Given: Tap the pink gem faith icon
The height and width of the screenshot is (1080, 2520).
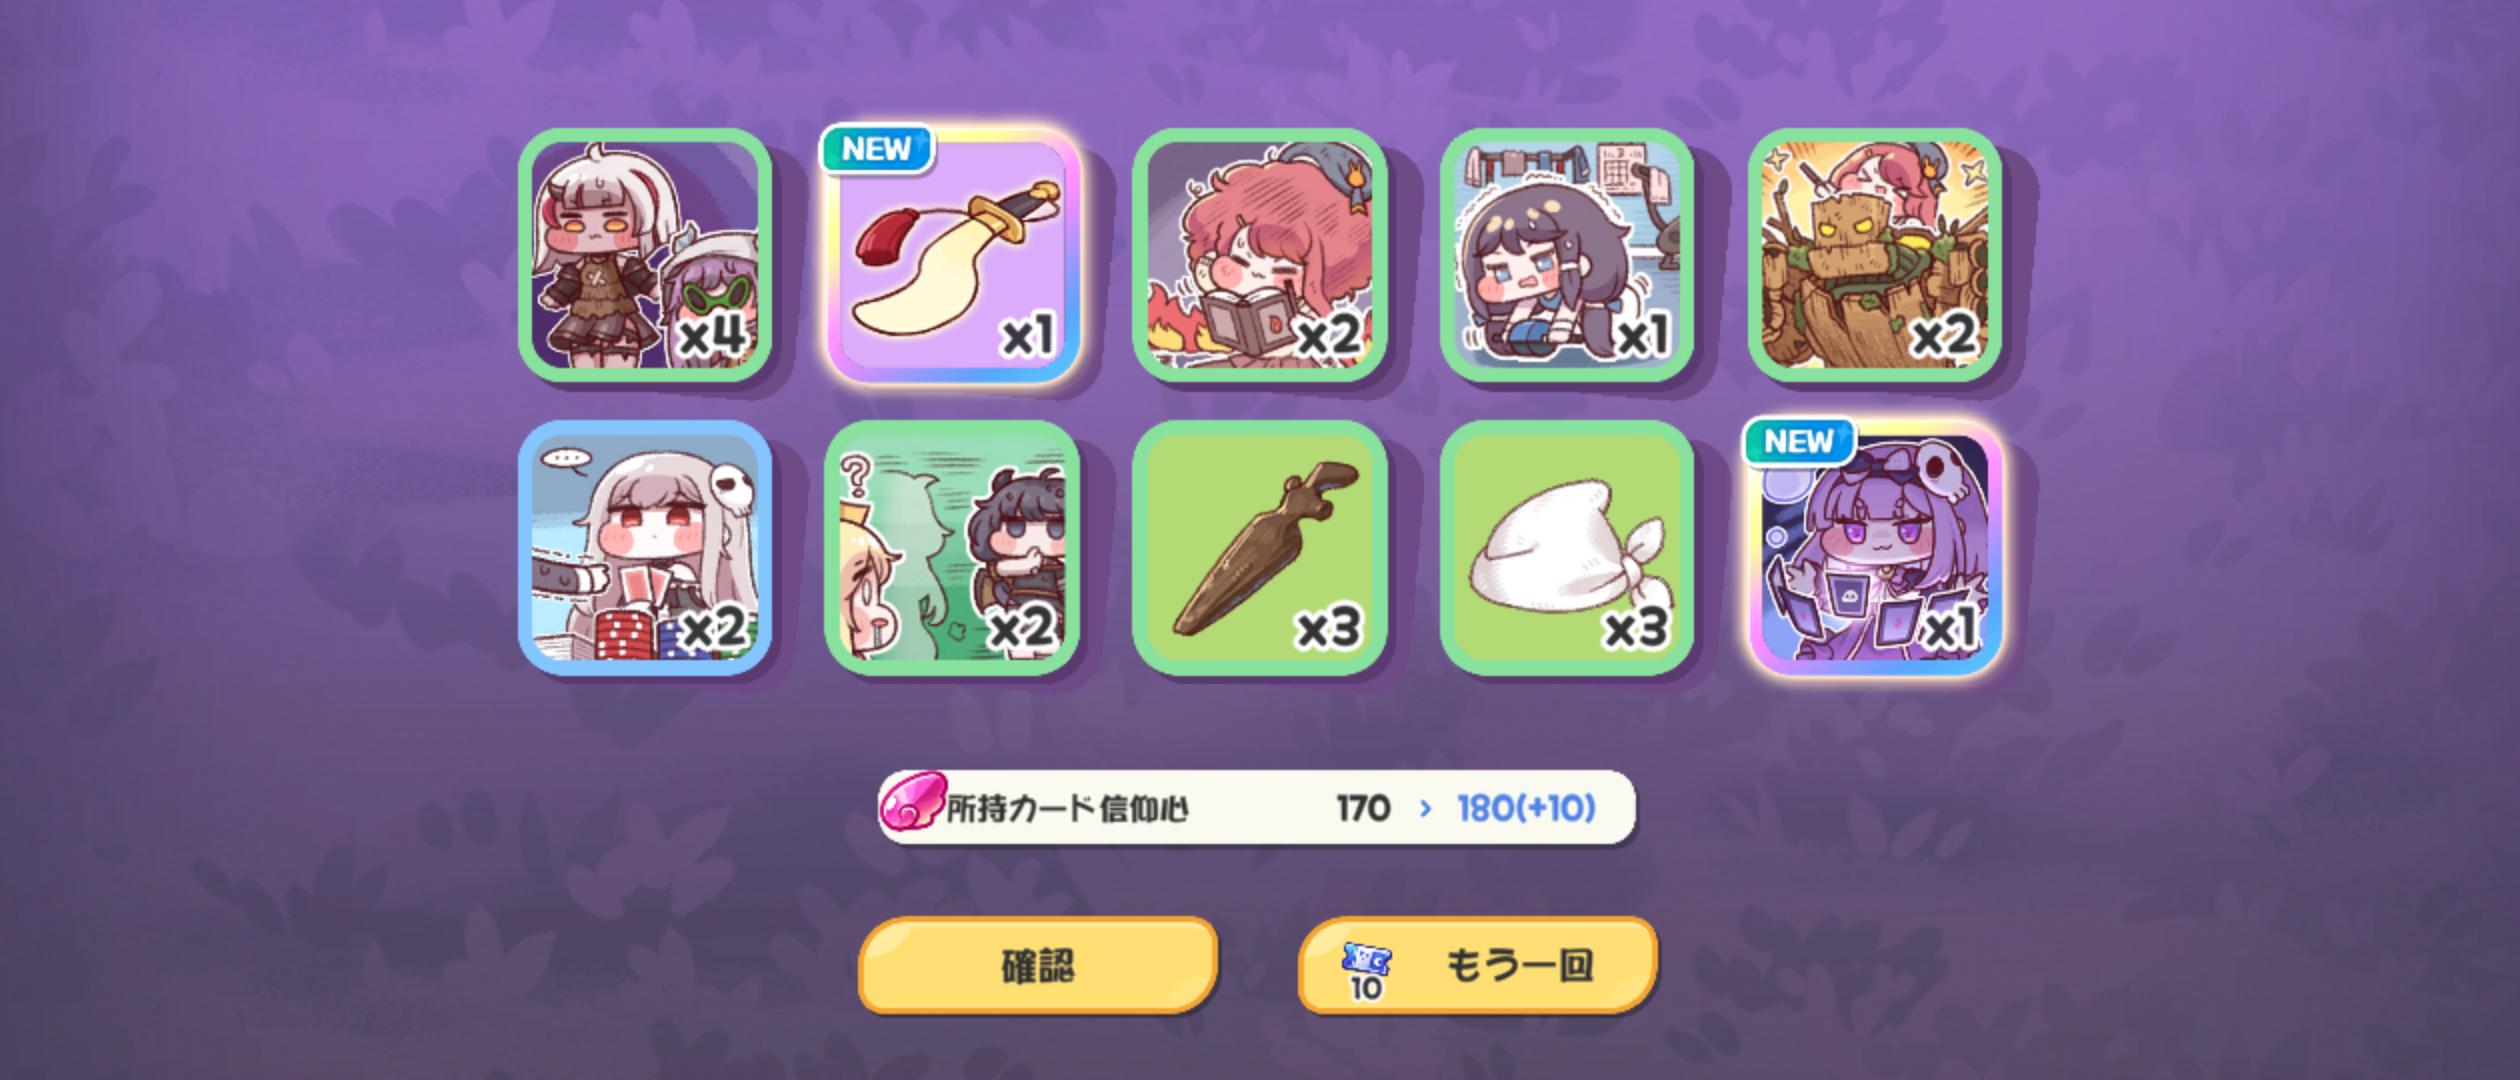Looking at the screenshot, I should point(912,802).
